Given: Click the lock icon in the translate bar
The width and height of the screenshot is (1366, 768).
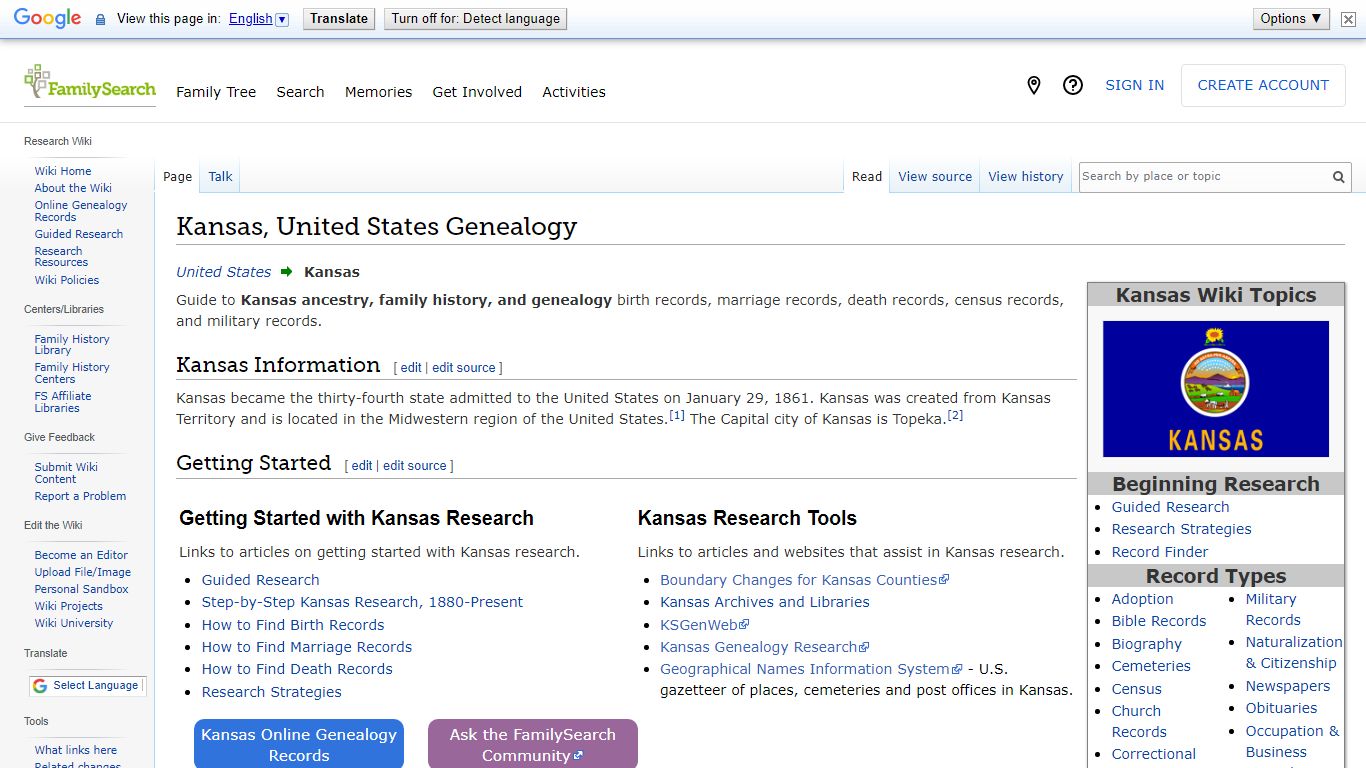Looking at the screenshot, I should click(x=100, y=19).
